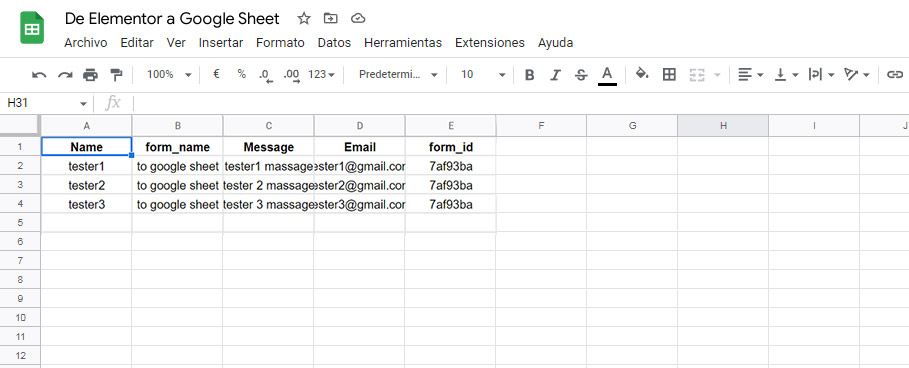Select the Email header cell
Image resolution: width=909 pixels, height=368 pixels.
click(x=359, y=147)
